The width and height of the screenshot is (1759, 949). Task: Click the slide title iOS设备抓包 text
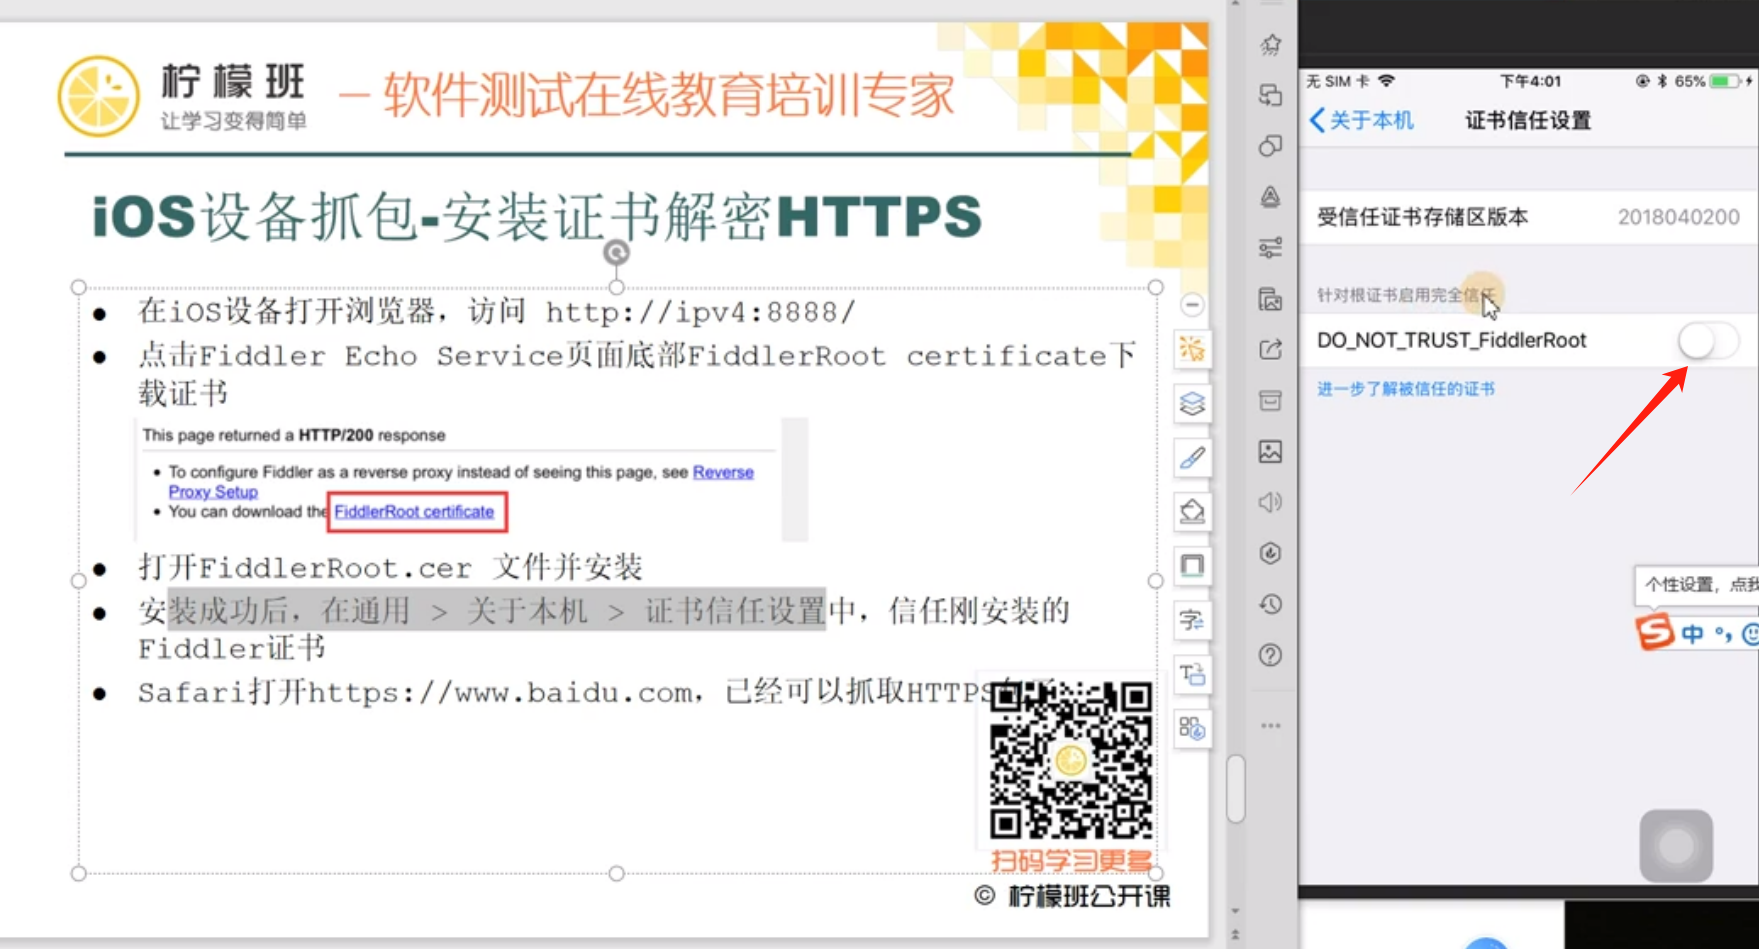536,217
